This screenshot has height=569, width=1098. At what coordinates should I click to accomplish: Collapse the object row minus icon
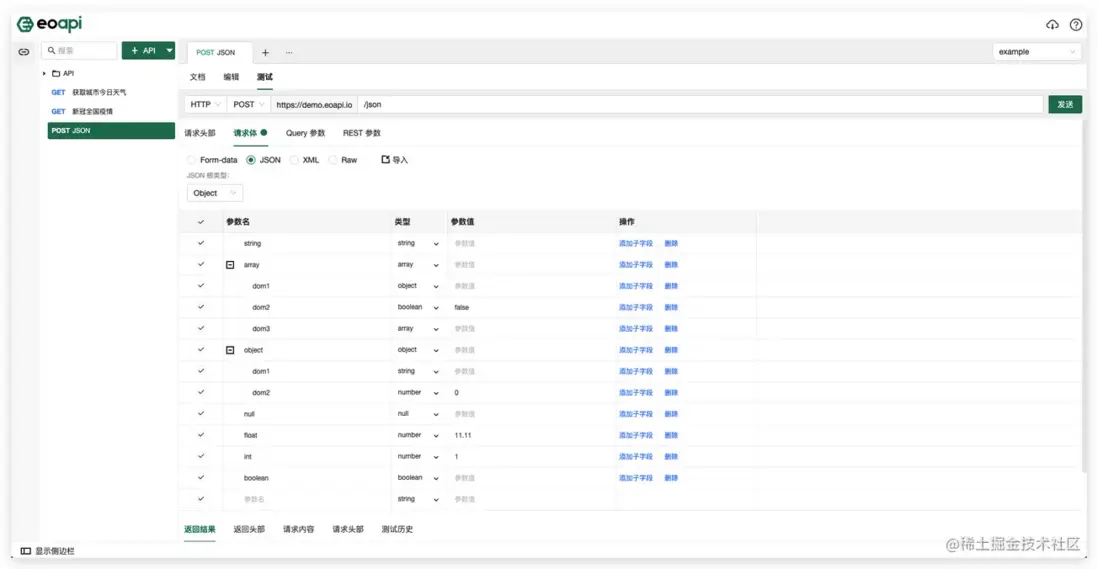[230, 350]
